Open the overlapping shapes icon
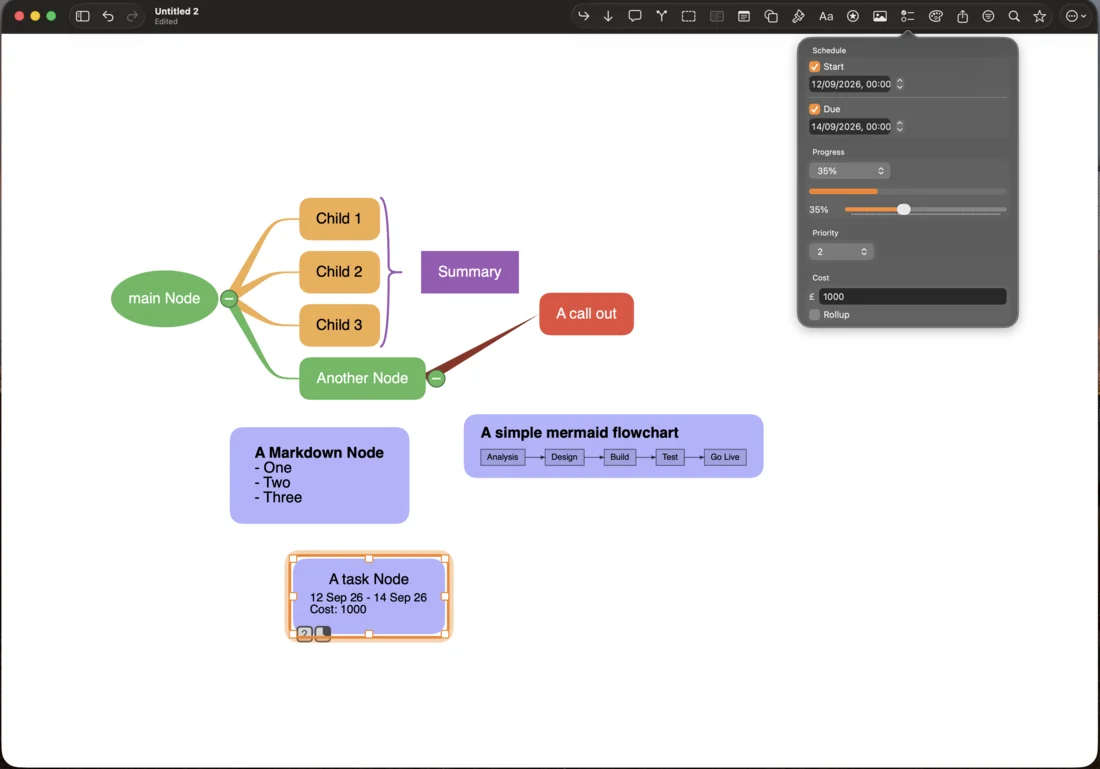1100x769 pixels. [771, 16]
